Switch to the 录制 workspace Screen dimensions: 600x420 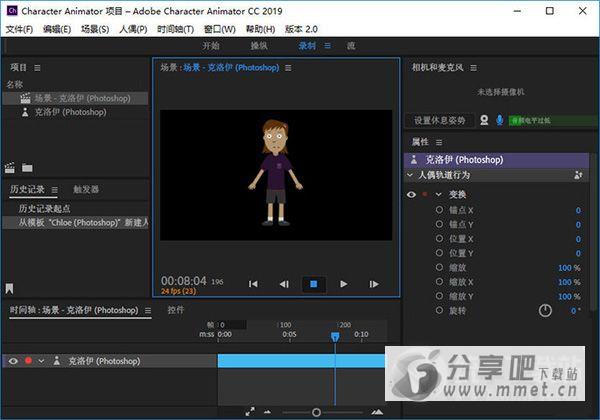coord(307,46)
